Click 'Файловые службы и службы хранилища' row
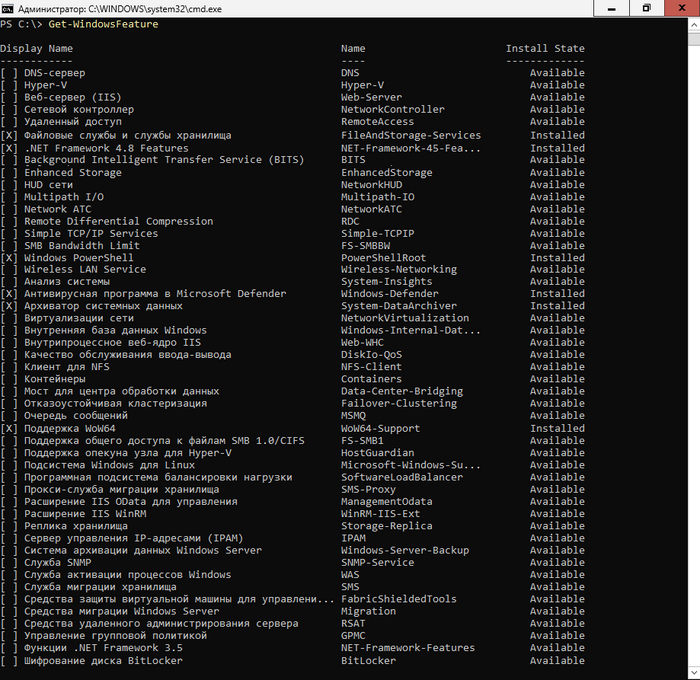700x680 pixels. tap(128, 135)
